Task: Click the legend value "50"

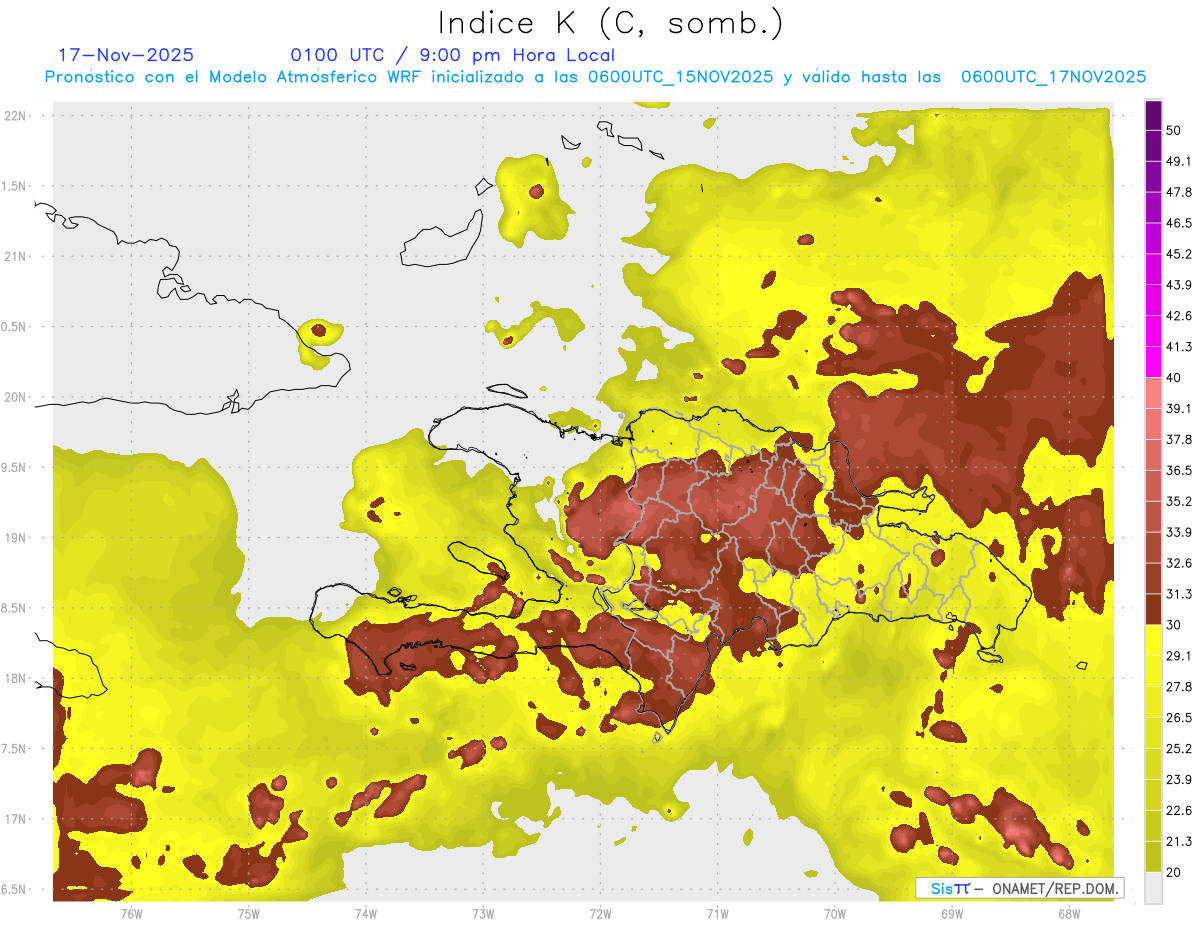Action: 1174,130
